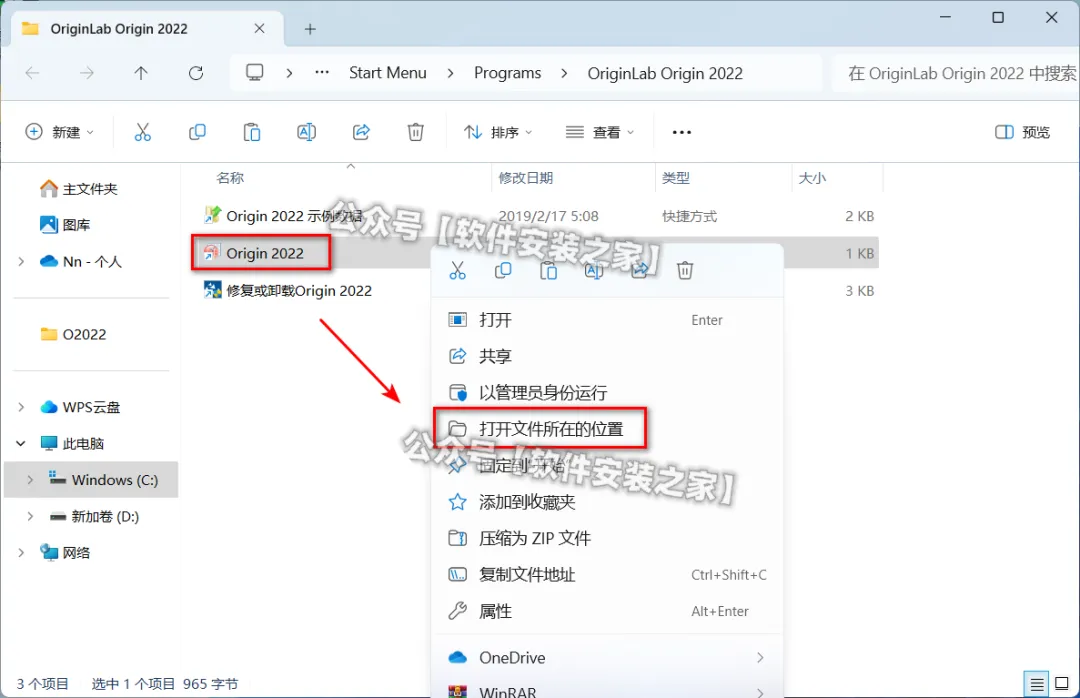Open the 查看 view dropdown

click(x=599, y=132)
